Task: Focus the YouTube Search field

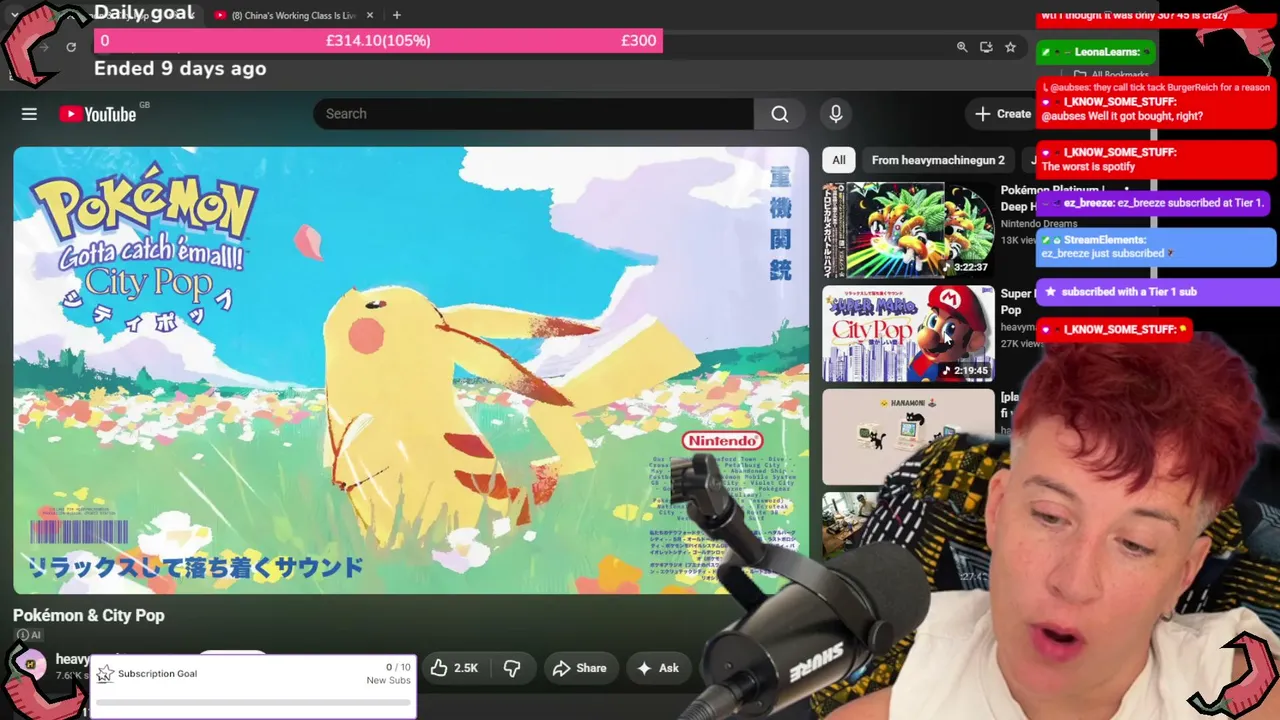Action: [x=533, y=114]
